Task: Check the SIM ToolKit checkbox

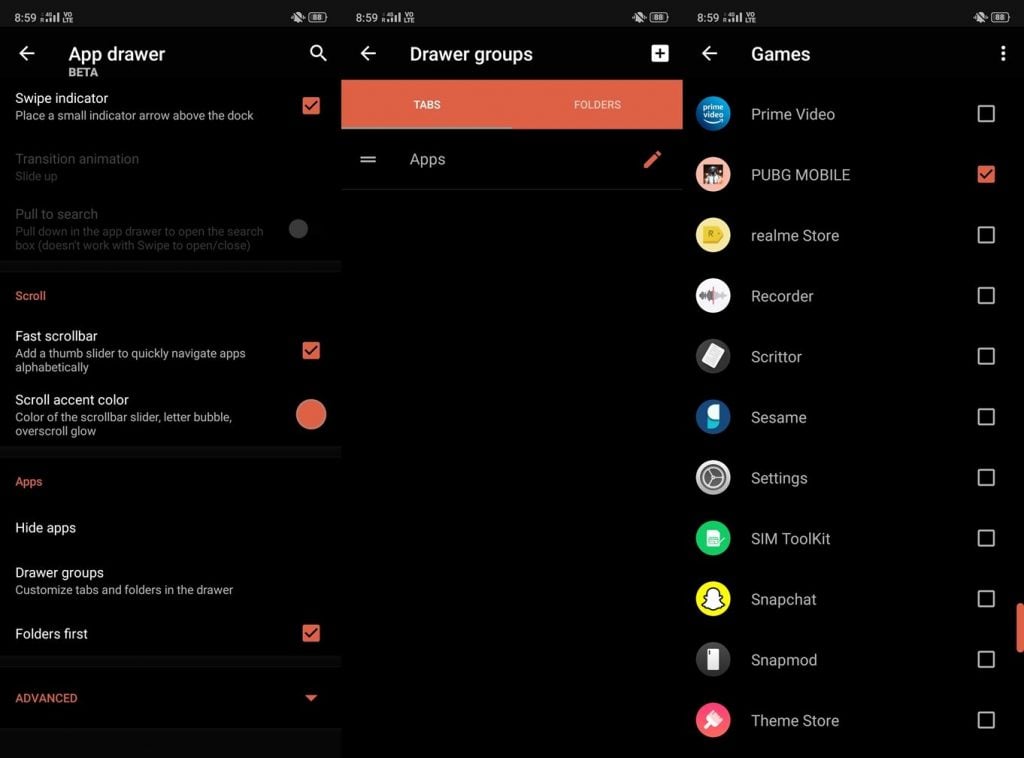Action: click(986, 539)
